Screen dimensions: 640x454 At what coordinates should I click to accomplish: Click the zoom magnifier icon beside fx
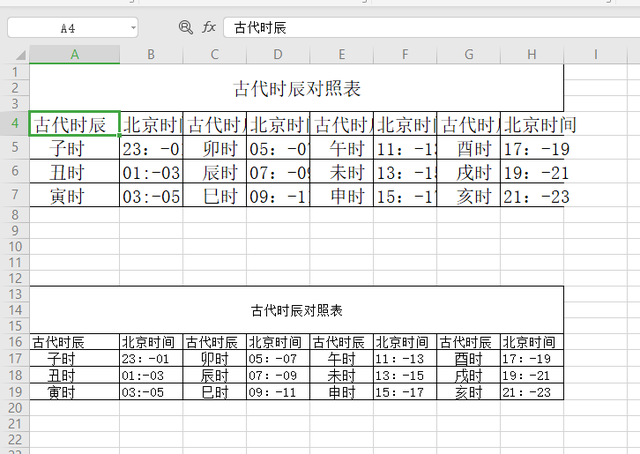(186, 27)
